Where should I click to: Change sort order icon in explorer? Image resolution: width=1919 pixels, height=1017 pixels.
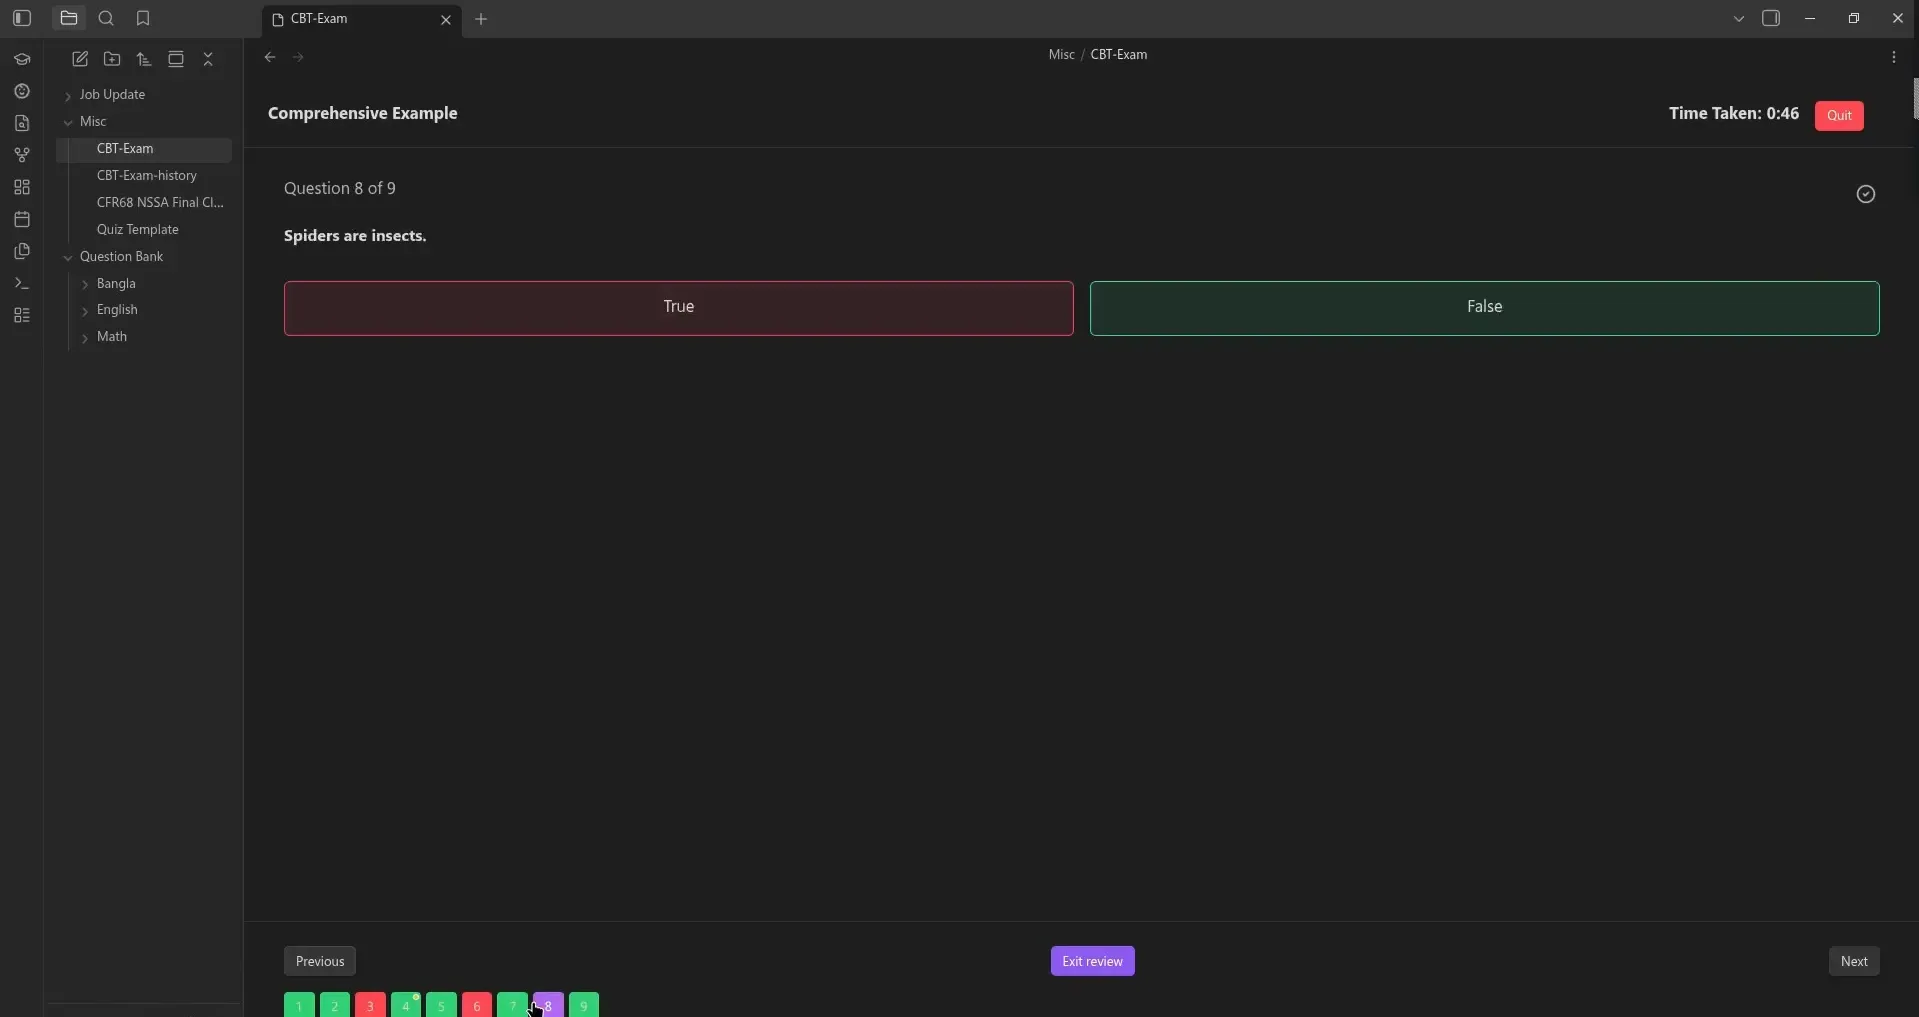point(145,60)
